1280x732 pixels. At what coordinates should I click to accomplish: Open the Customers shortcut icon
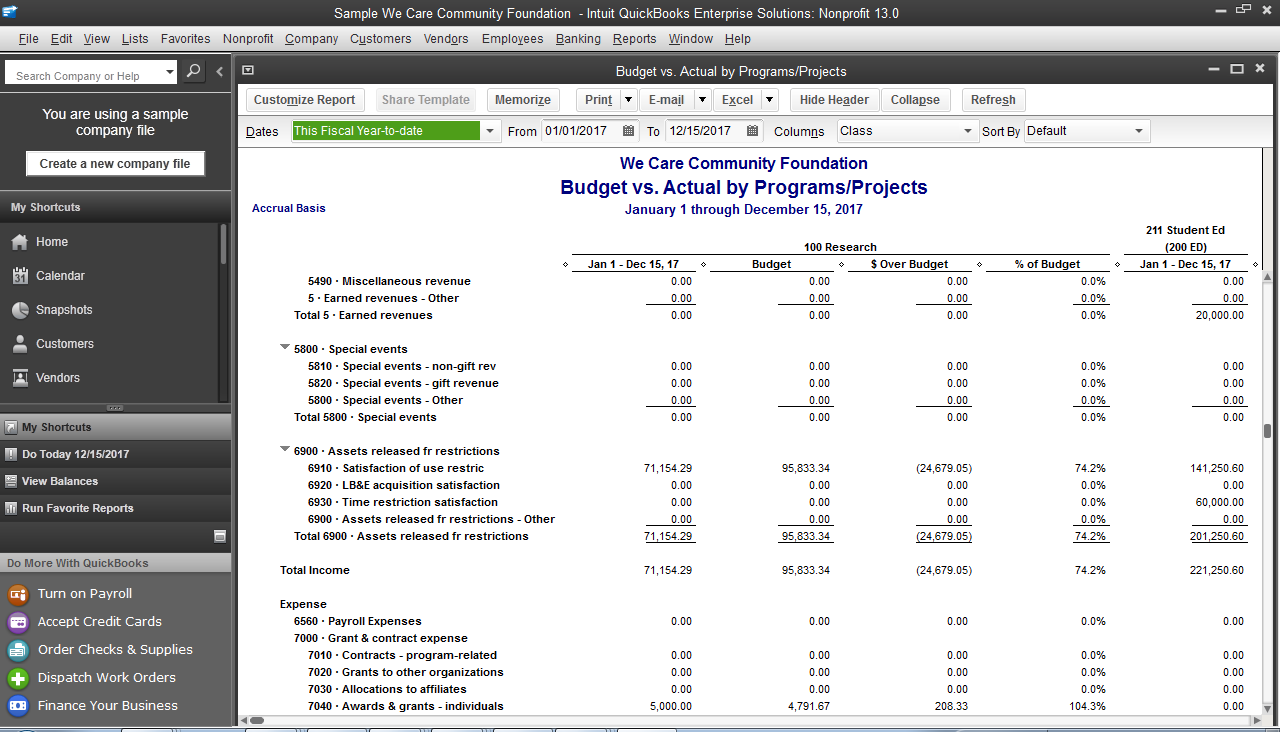pos(19,344)
